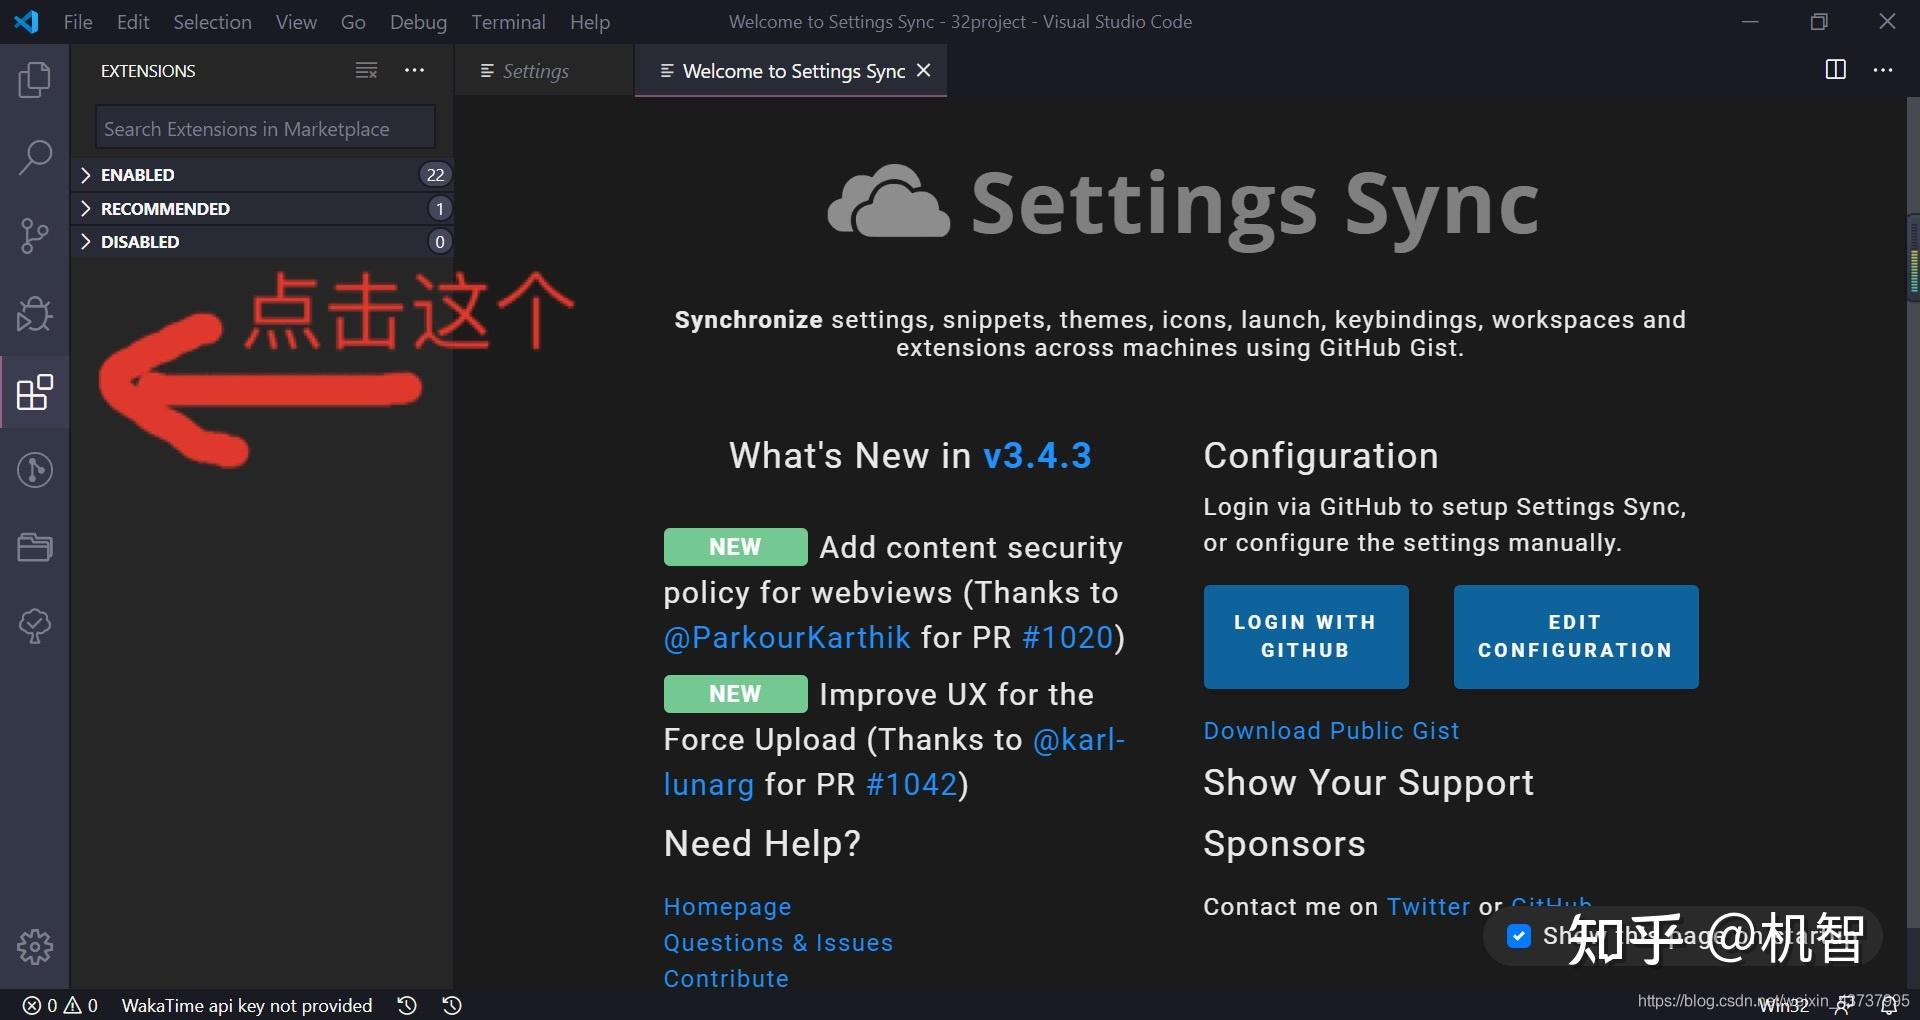The image size is (1920, 1020).
Task: Open the Source Control view
Action: 34,236
